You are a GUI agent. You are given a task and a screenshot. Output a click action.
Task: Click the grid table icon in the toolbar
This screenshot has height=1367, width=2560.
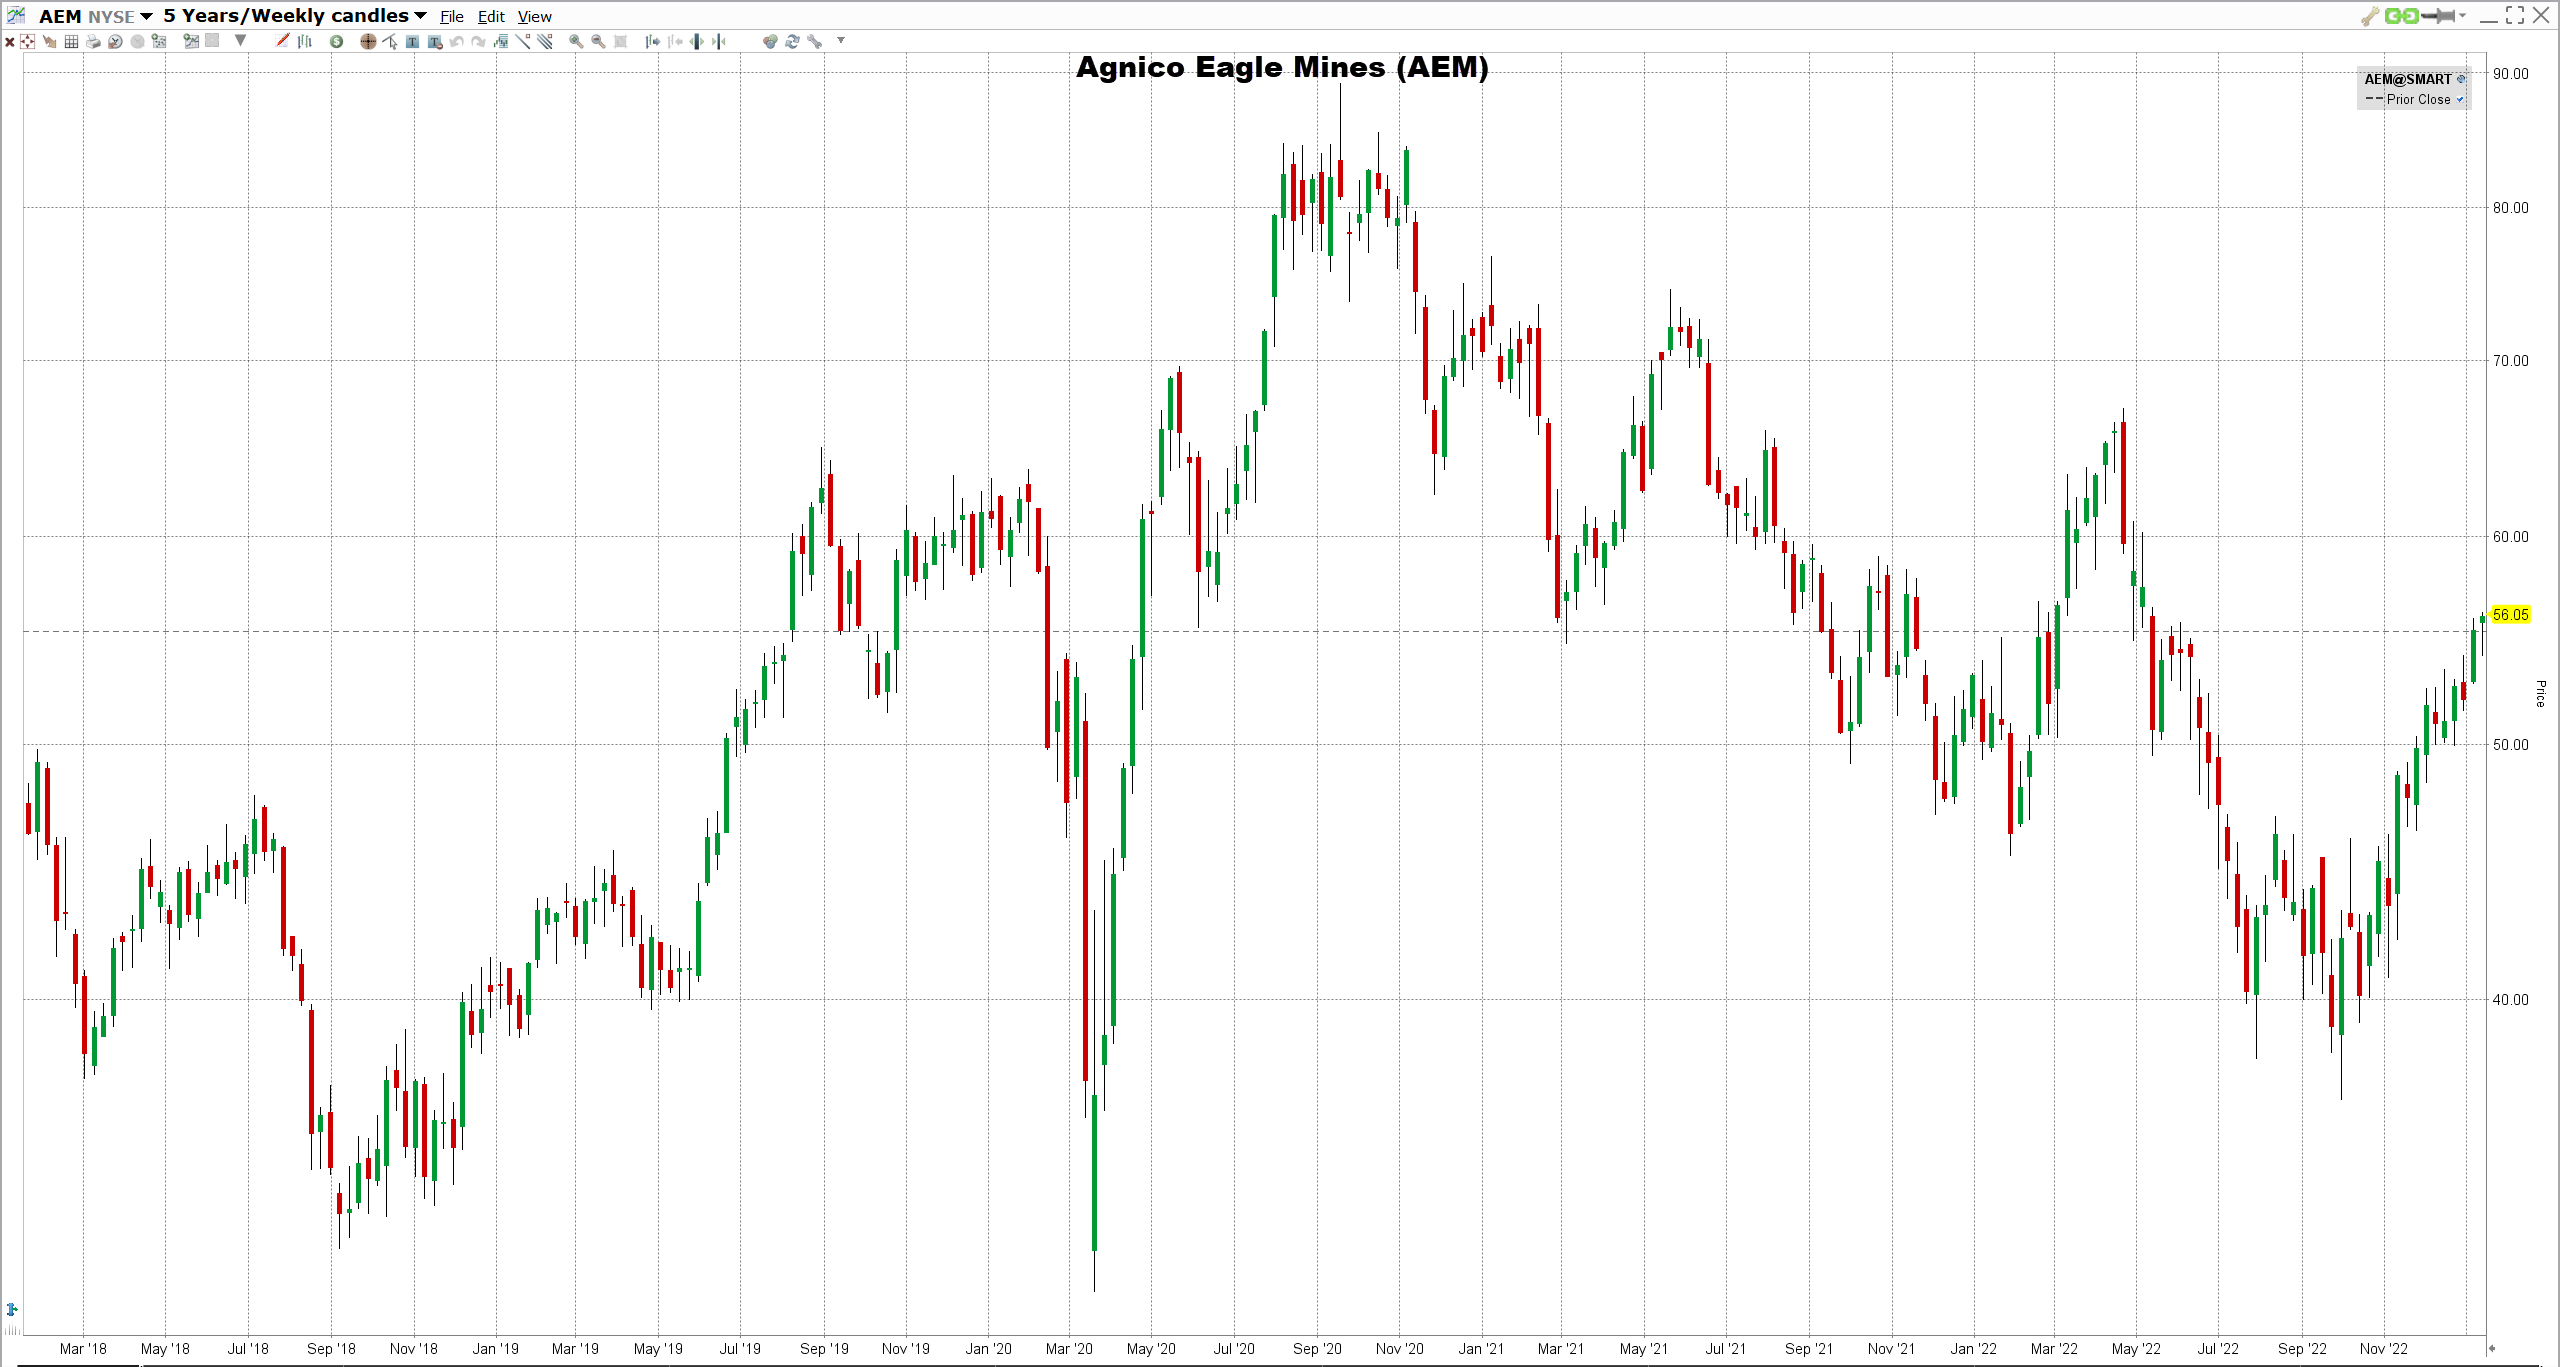click(x=71, y=41)
